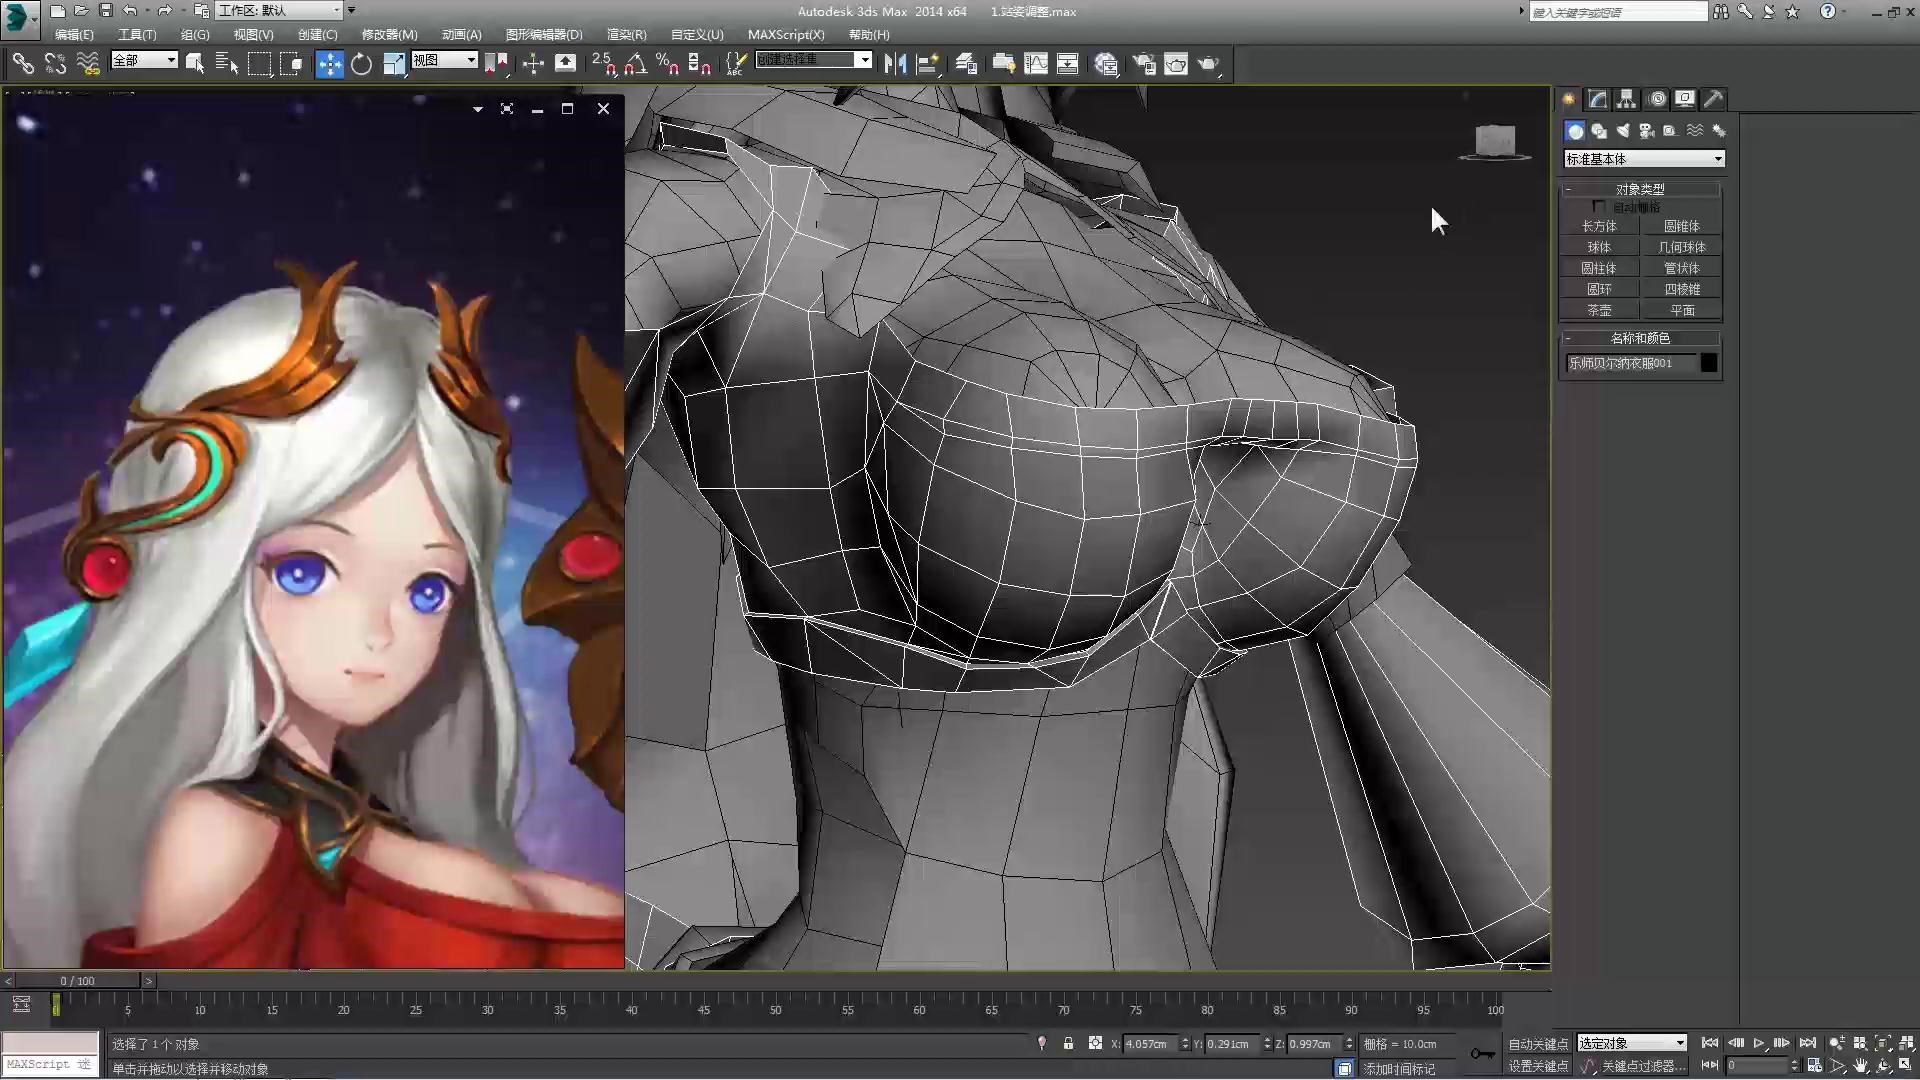The image size is (1920, 1080).
Task: Open the 修改器(M) menu
Action: coord(389,34)
